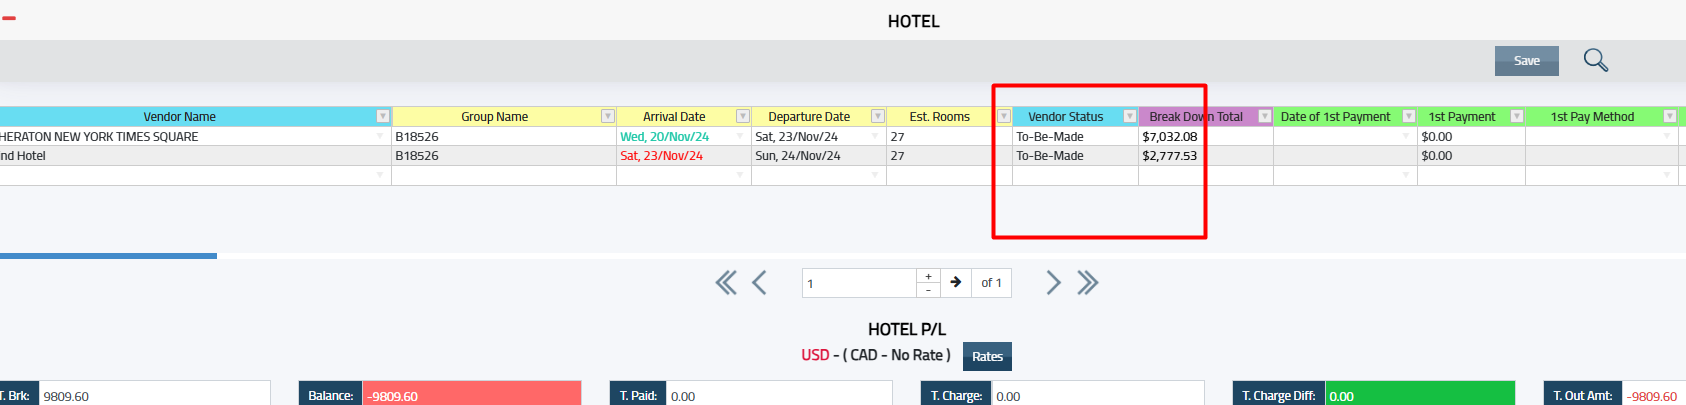Go to the next page arrow
The height and width of the screenshot is (405, 1686).
coord(1053,283)
